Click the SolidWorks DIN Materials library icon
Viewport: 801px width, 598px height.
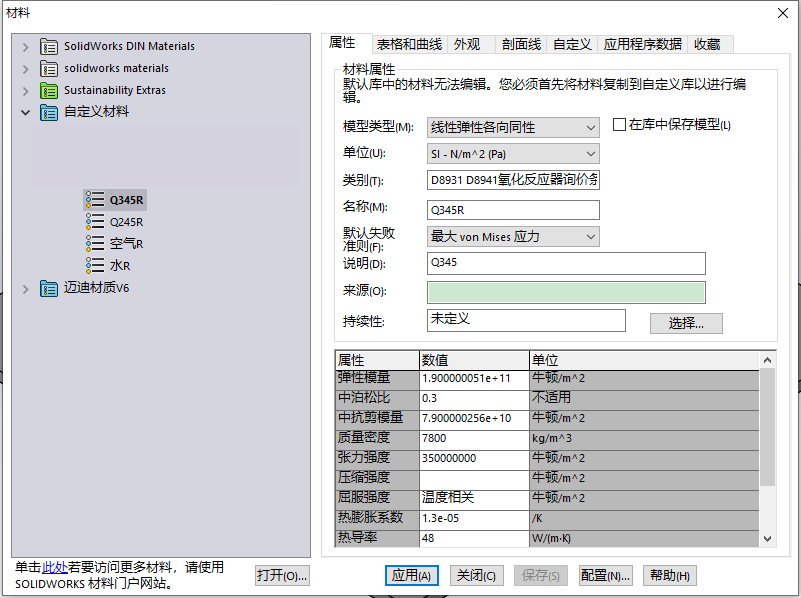coord(49,46)
